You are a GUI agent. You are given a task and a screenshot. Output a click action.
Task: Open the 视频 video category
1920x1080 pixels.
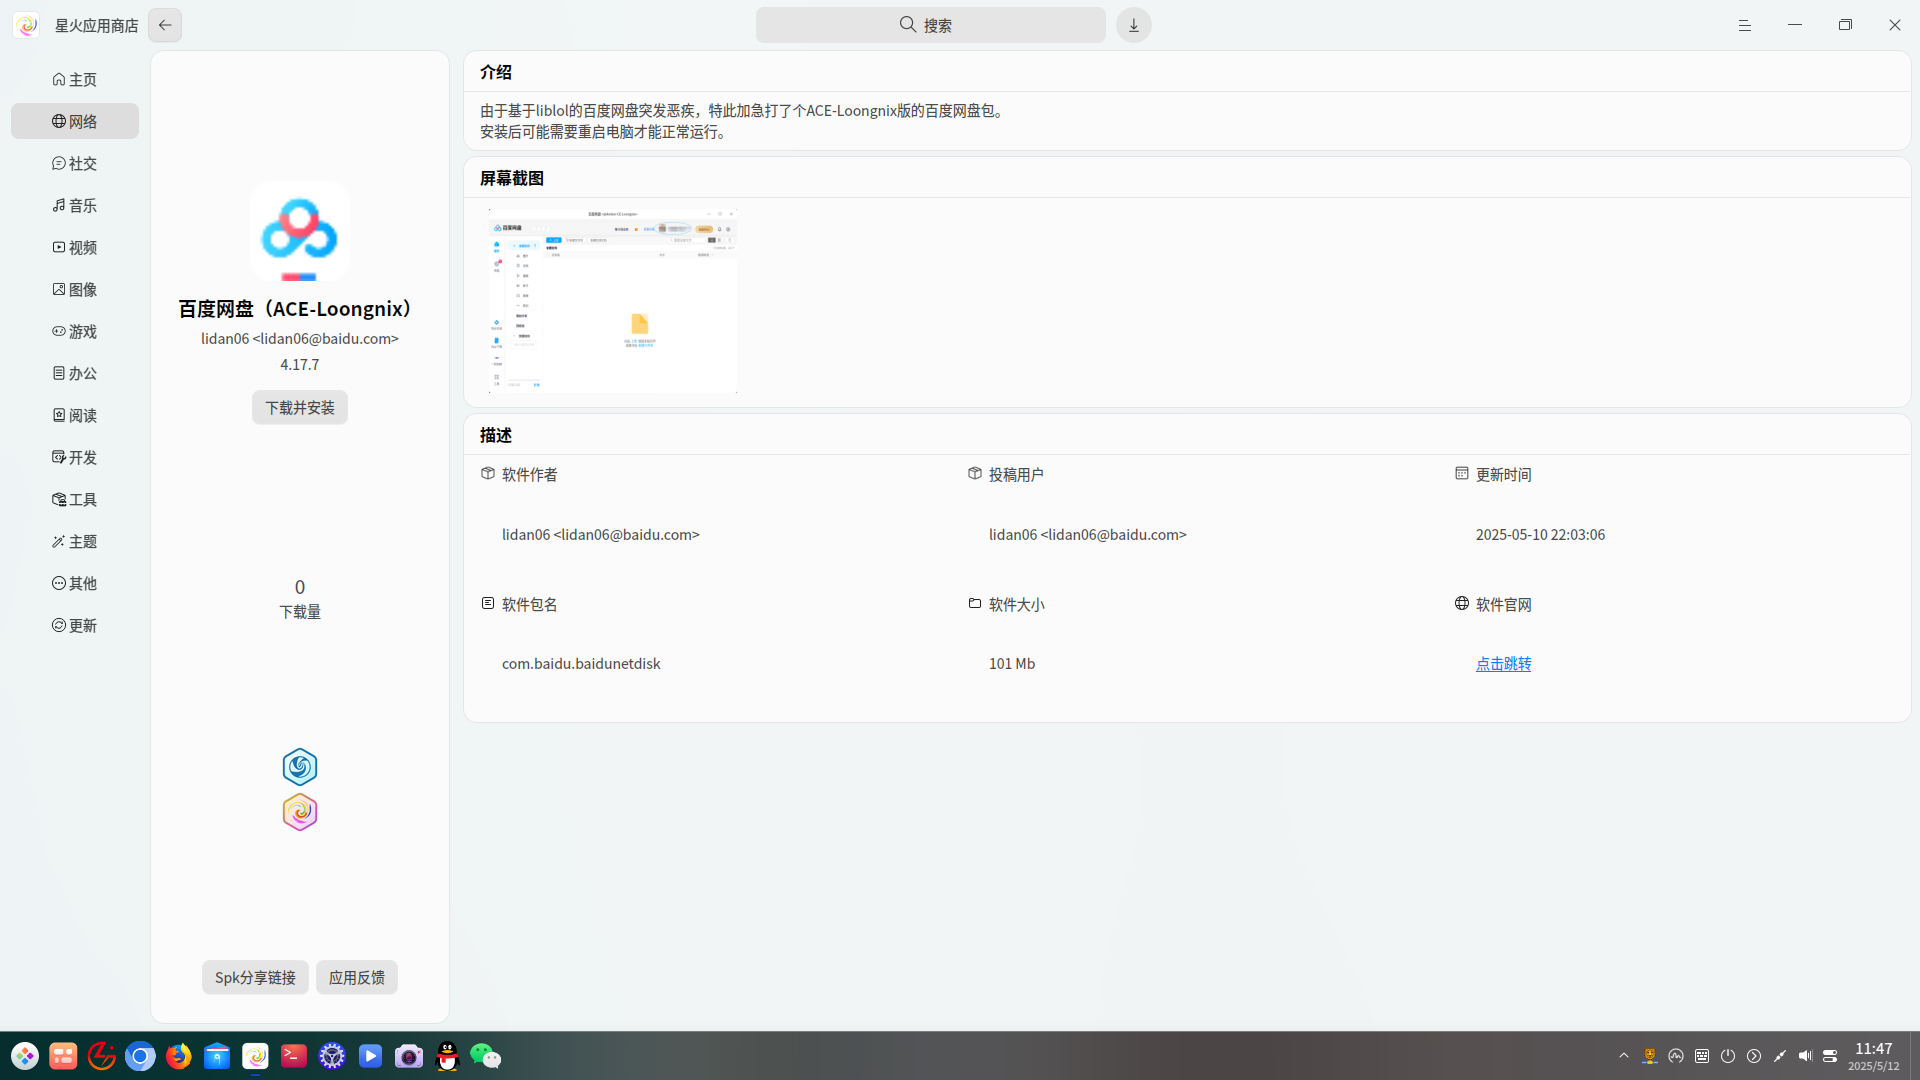(75, 247)
